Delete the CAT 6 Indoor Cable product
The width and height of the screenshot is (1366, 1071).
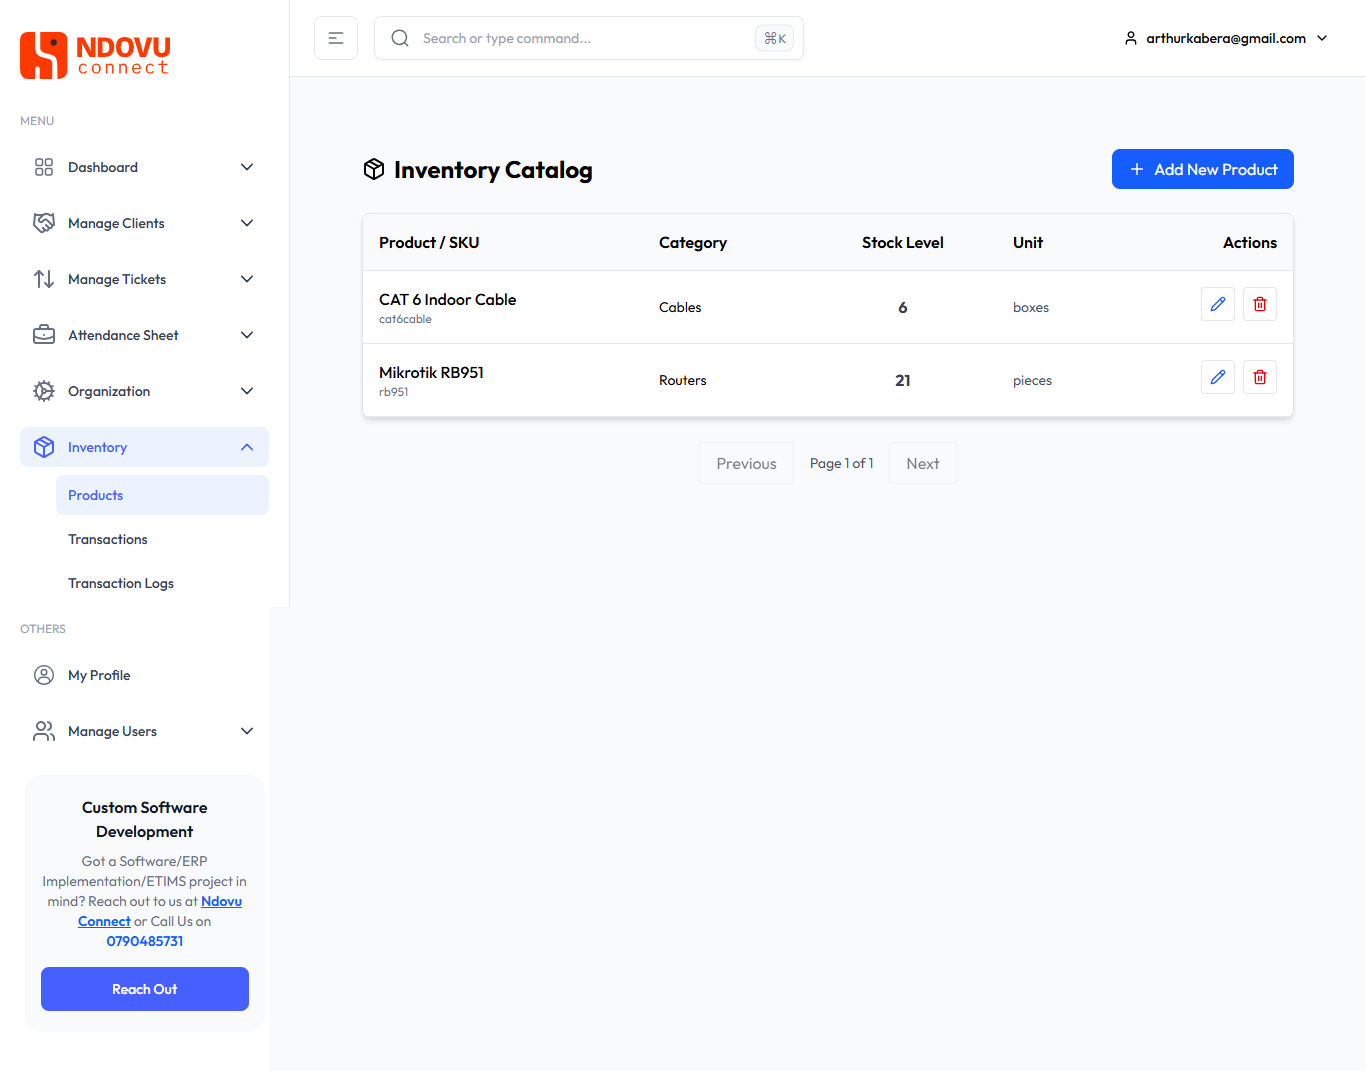pos(1259,304)
